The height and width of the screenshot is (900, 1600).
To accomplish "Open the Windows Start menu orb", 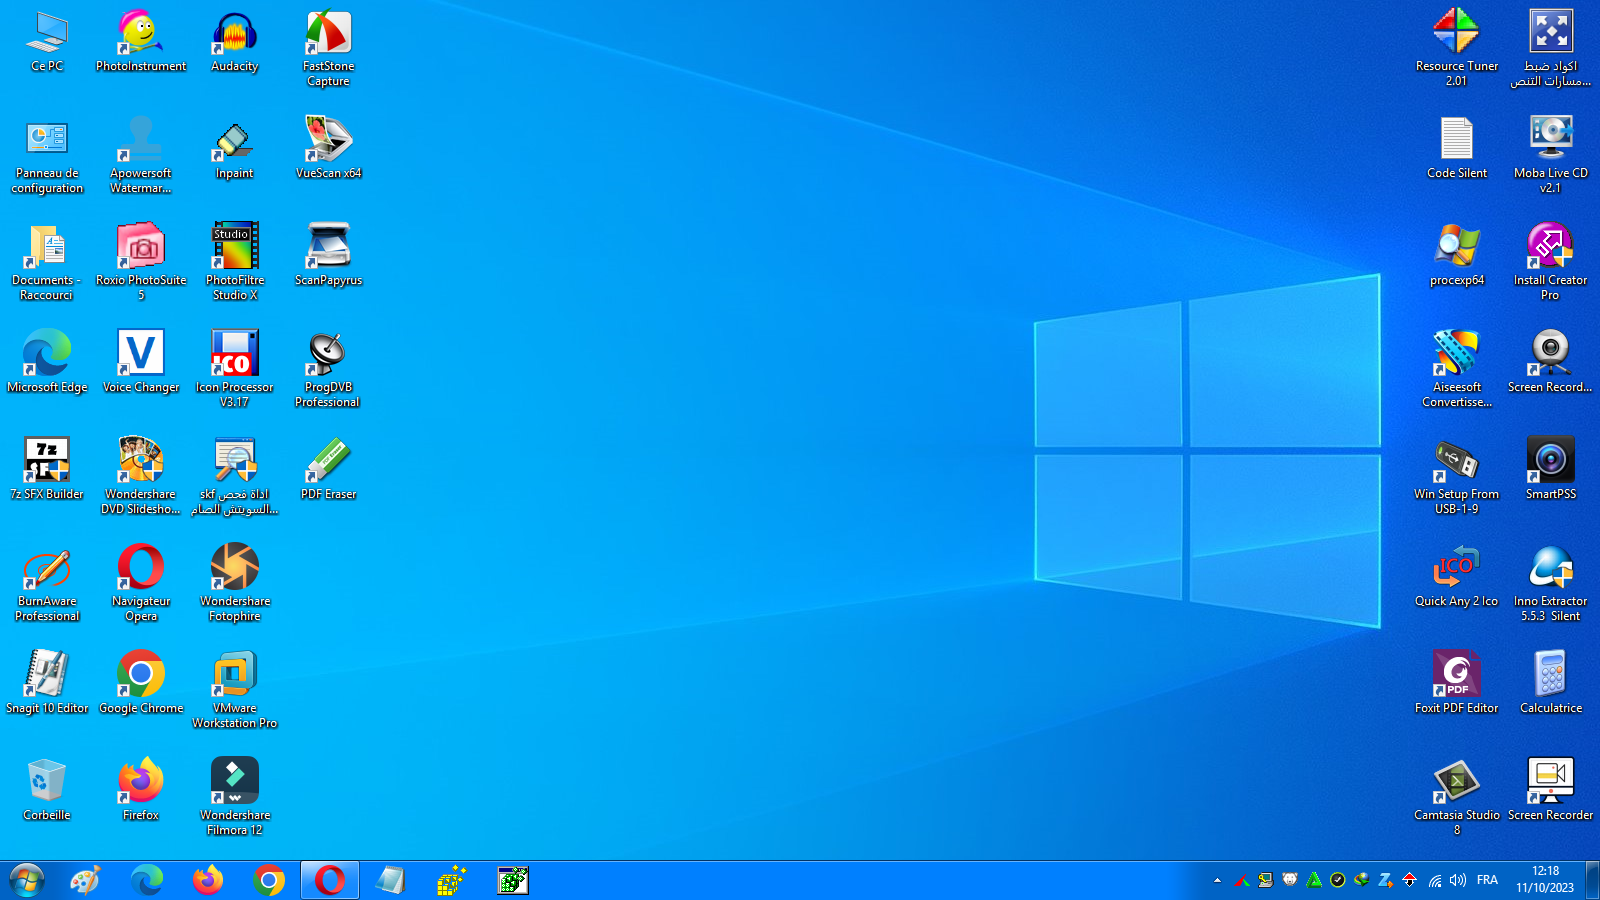I will point(27,881).
